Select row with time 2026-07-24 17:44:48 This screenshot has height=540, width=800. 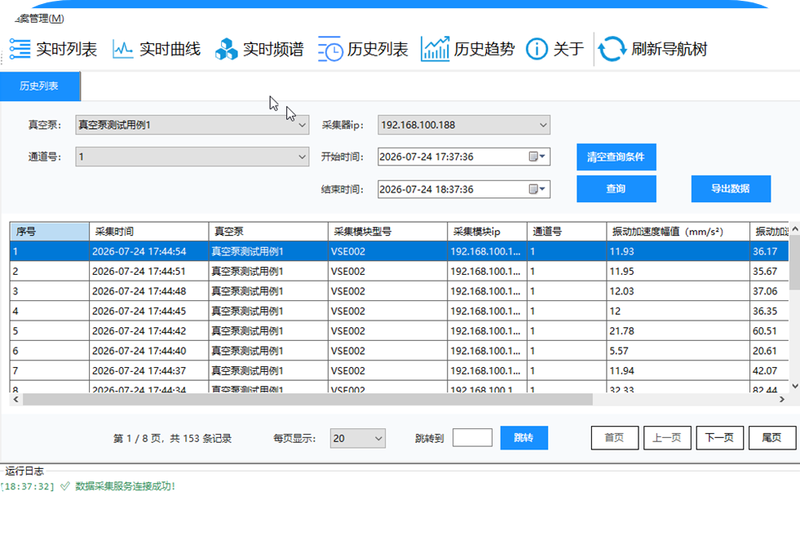pos(399,291)
